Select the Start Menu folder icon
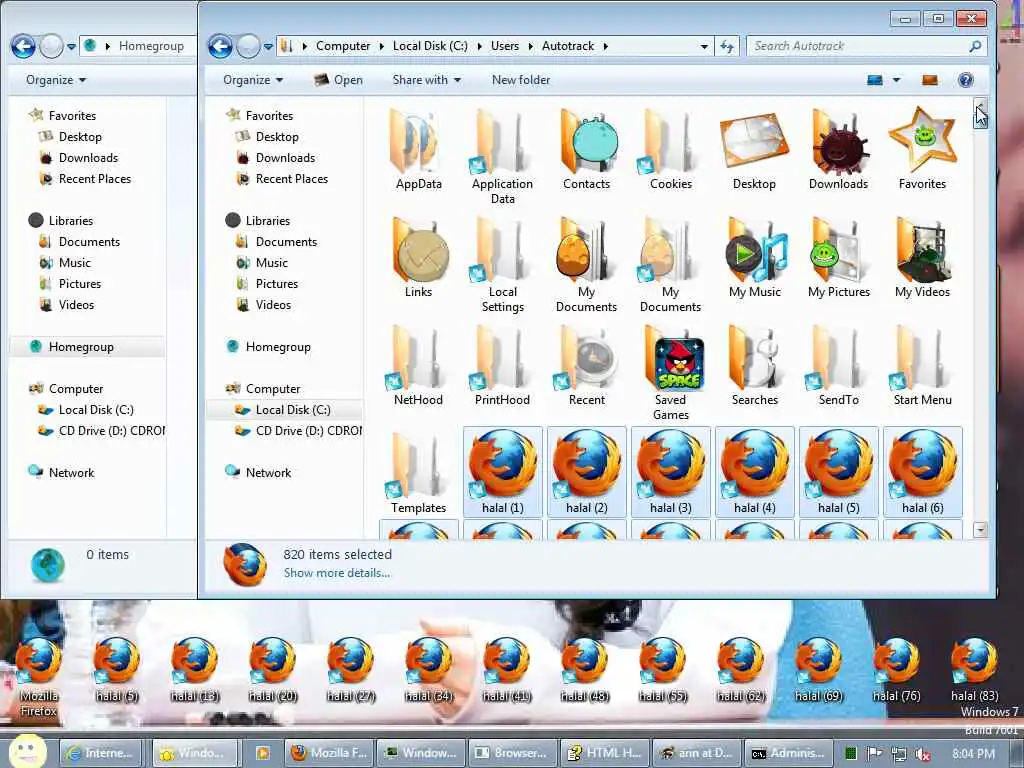This screenshot has width=1024, height=768. 922,365
